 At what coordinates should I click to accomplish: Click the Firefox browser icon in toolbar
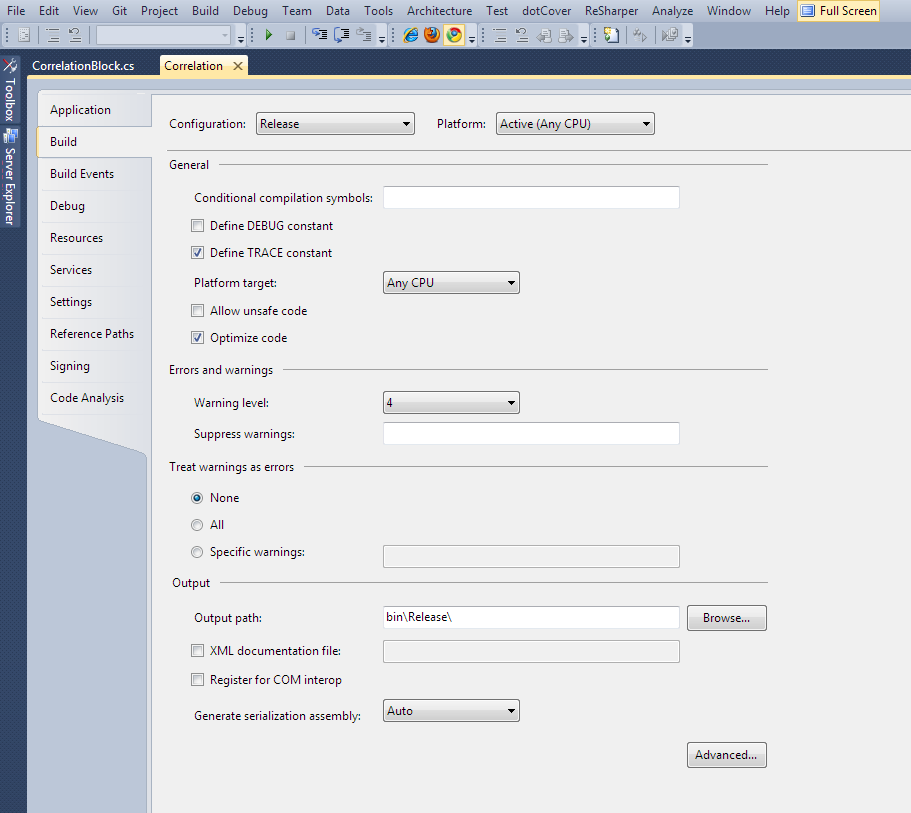click(x=432, y=35)
